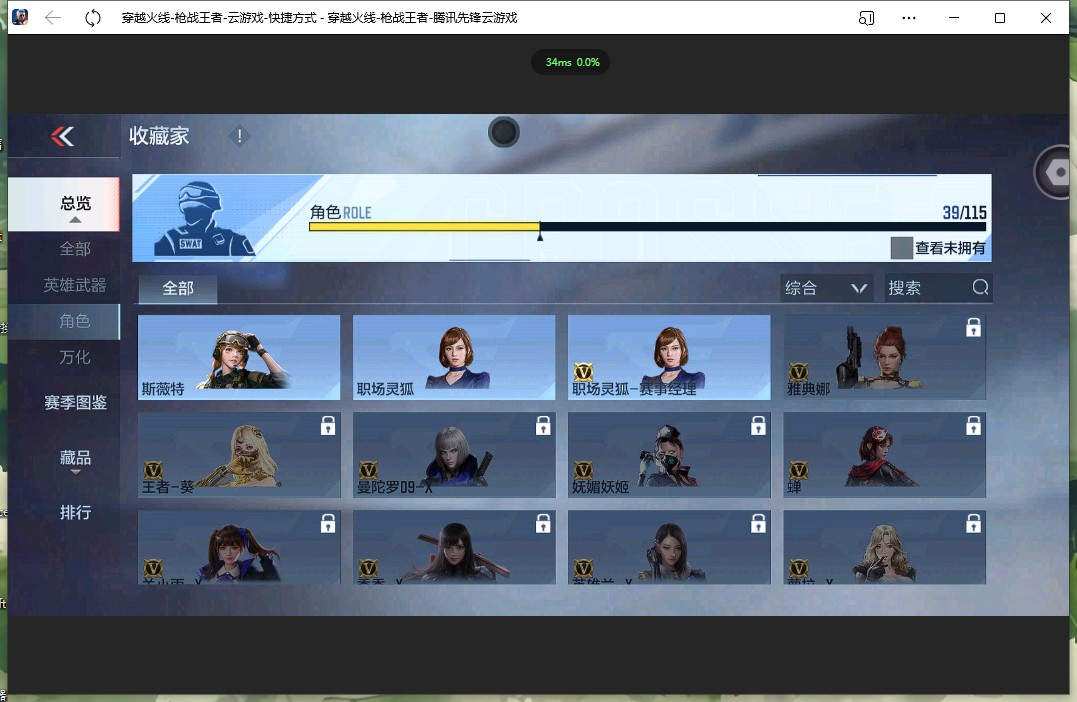The image size is (1077, 702).
Task: Click the window's back arrow in title bar
Action: click(x=53, y=18)
